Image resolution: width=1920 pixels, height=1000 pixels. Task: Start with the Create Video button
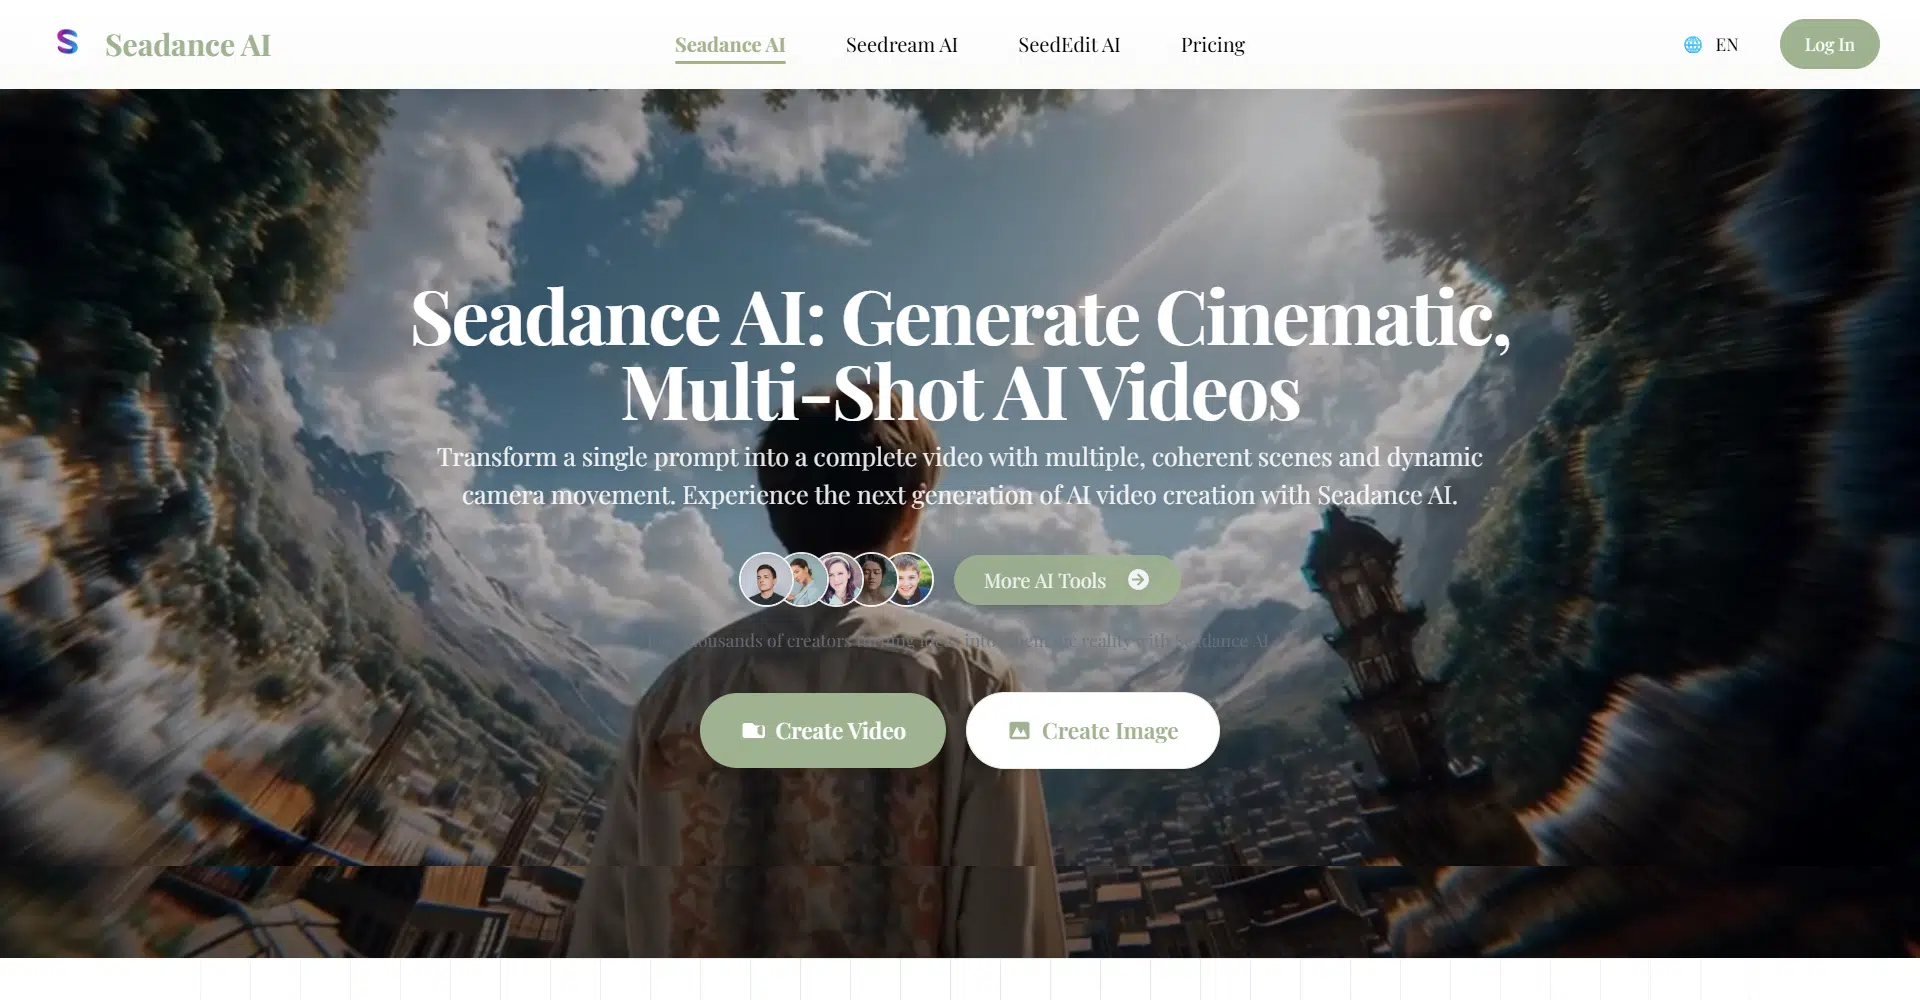(x=822, y=731)
